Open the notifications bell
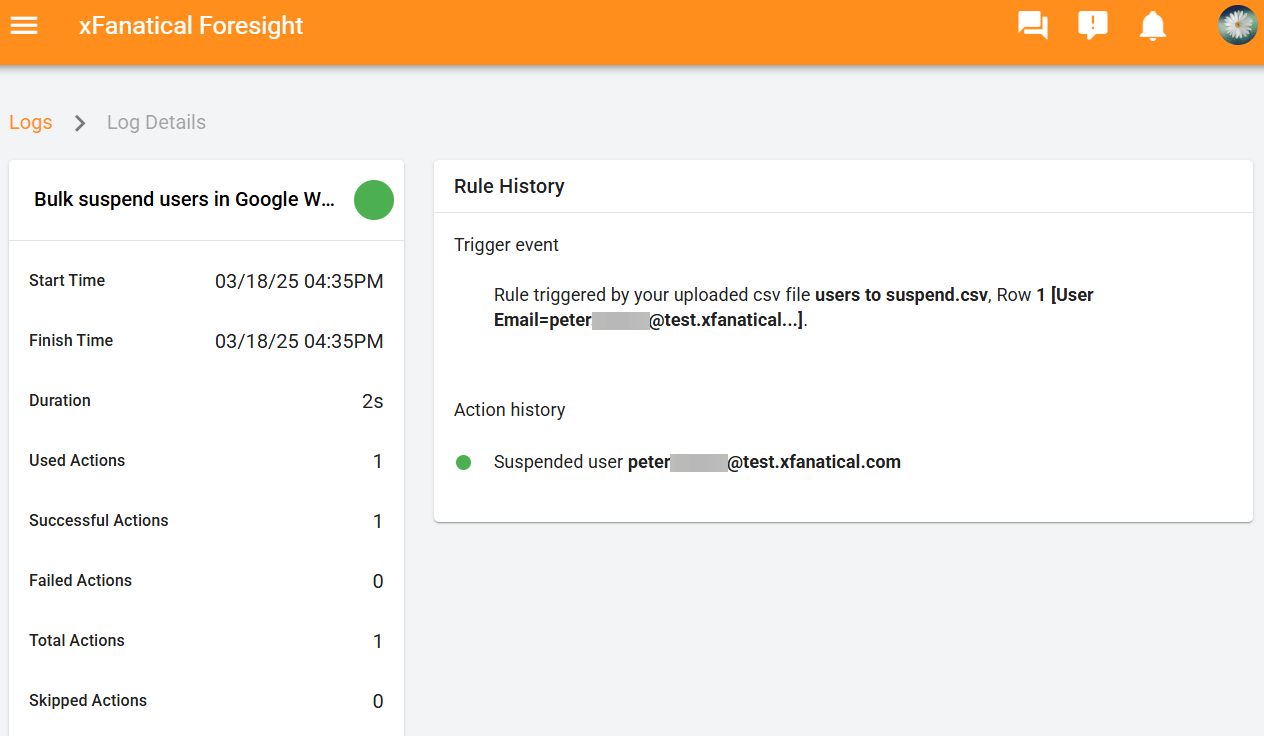Image resolution: width=1264 pixels, height=736 pixels. [x=1152, y=25]
